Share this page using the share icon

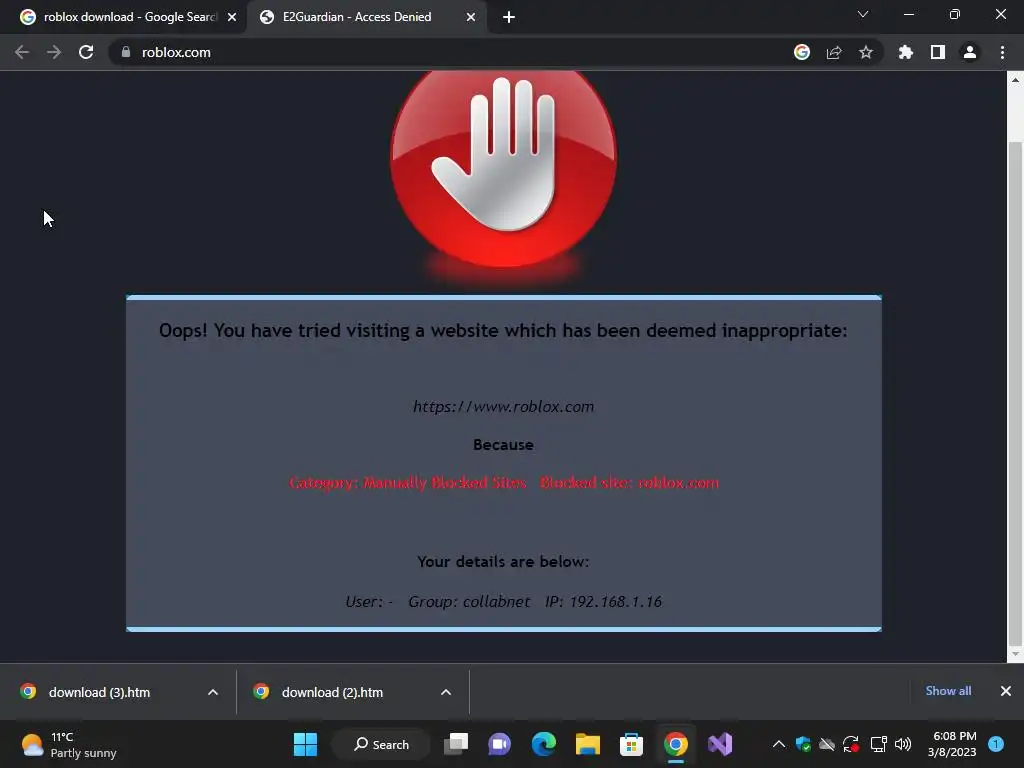point(834,52)
